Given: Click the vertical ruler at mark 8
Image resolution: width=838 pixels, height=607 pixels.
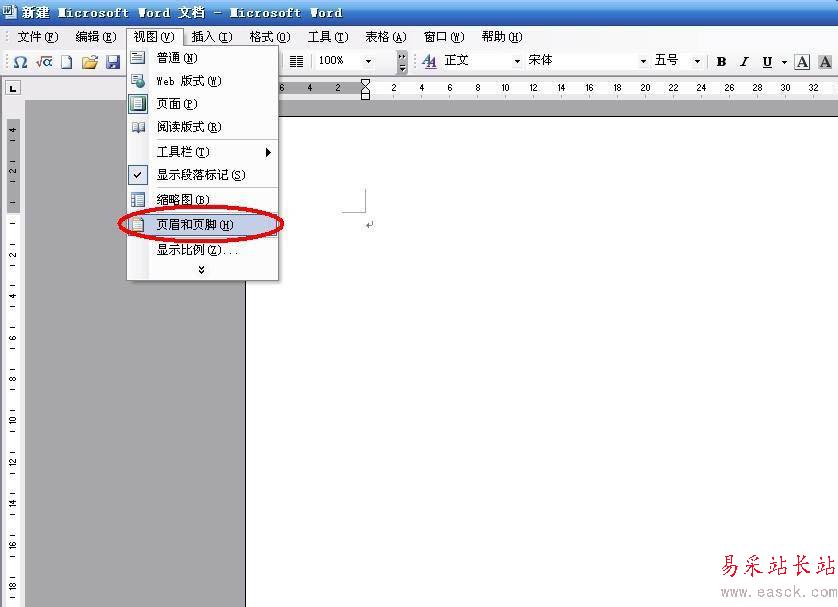Looking at the screenshot, I should click(x=13, y=379).
